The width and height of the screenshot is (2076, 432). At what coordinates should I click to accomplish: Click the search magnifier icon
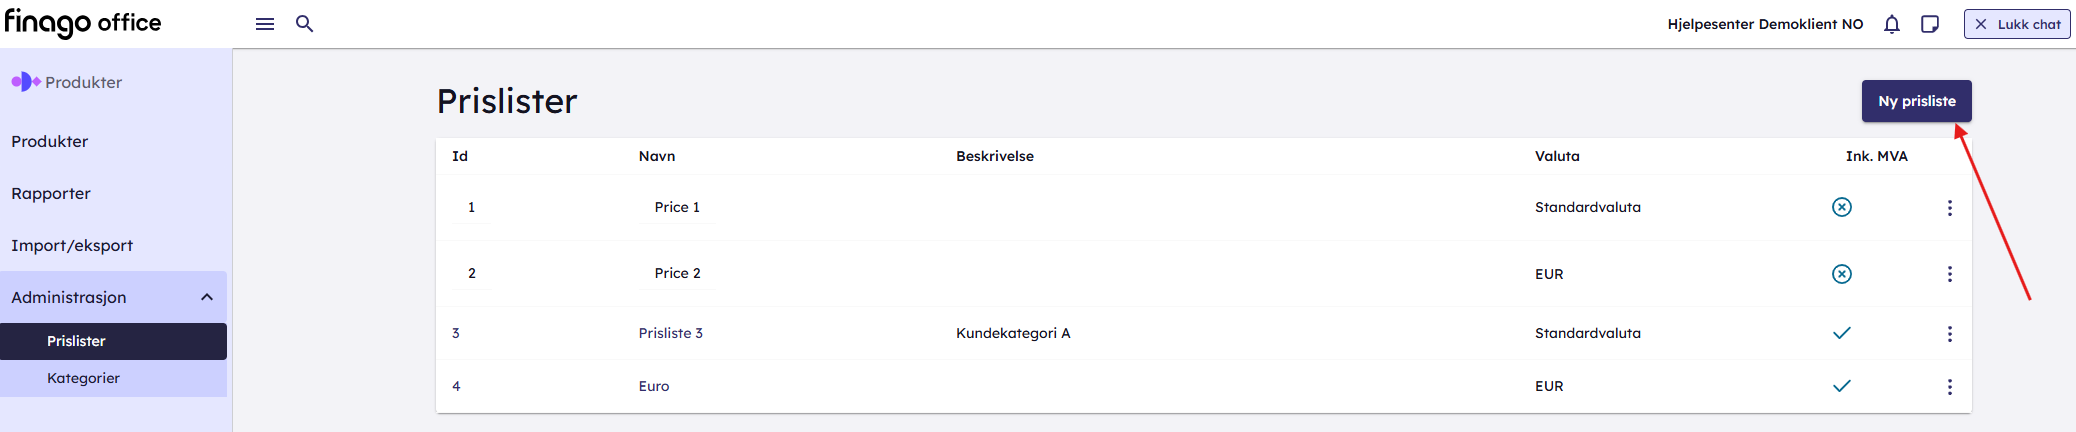[305, 24]
